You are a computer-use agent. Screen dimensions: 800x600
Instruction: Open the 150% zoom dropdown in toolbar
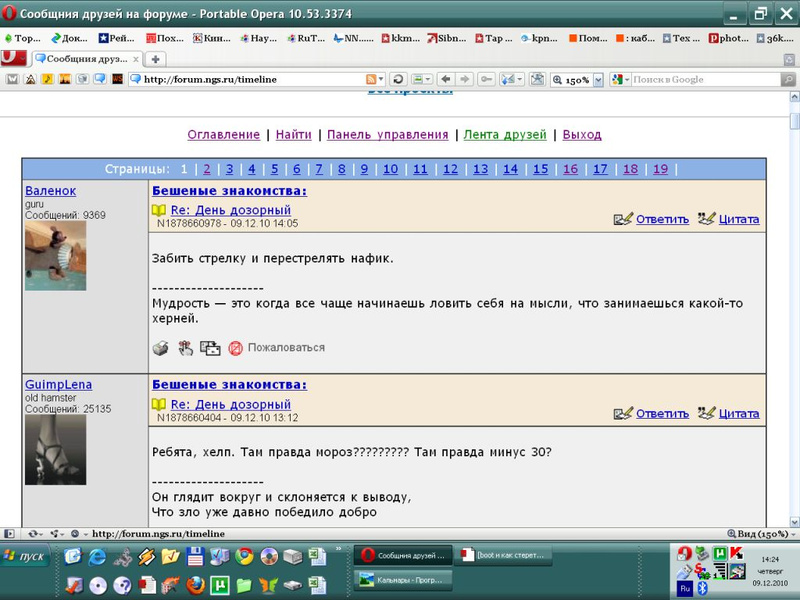point(598,79)
